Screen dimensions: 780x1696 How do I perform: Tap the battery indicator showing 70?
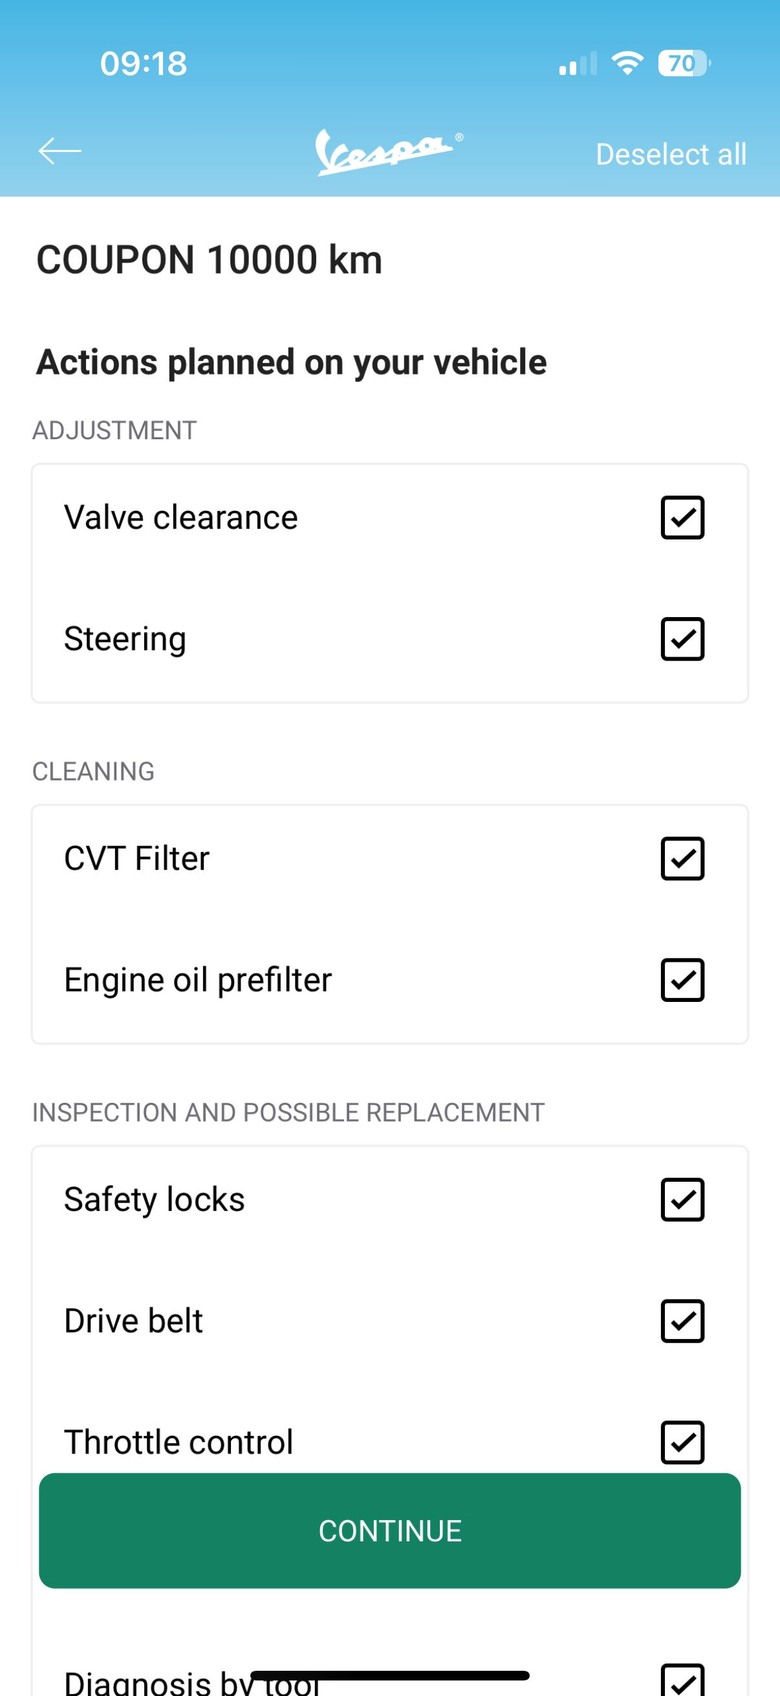coord(683,63)
